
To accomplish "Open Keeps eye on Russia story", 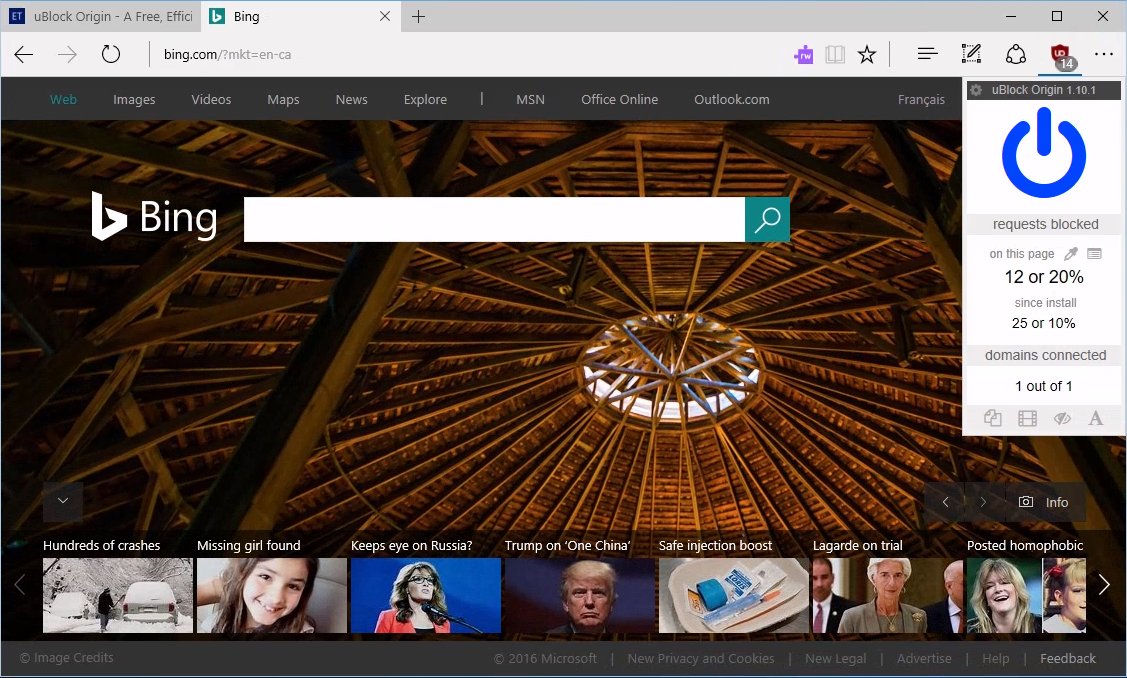I will [426, 595].
